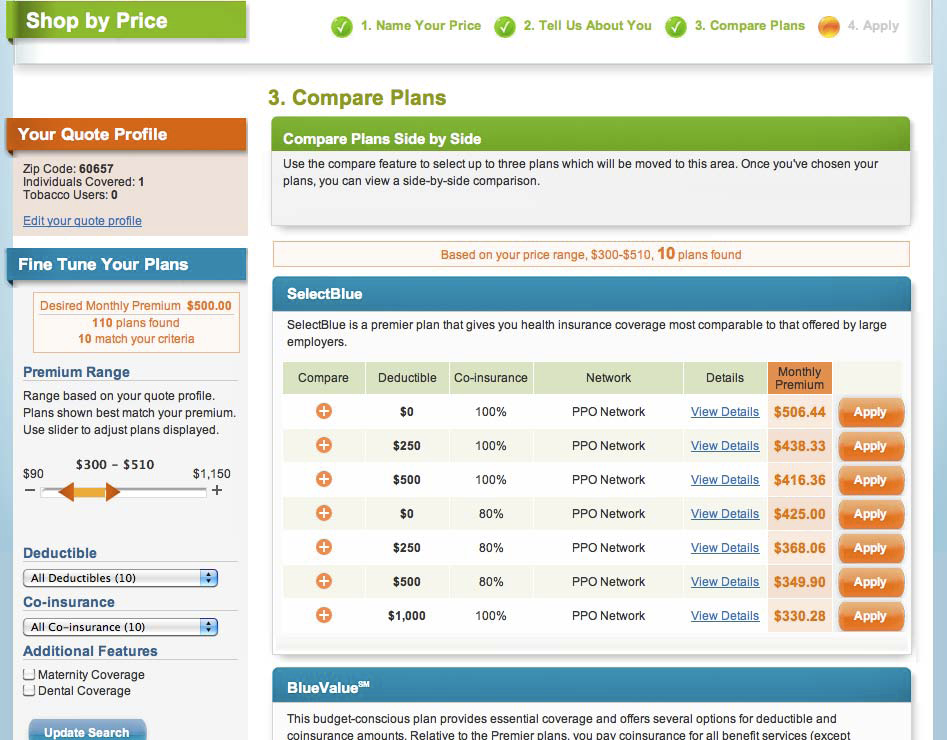This screenshot has width=947, height=740.
Task: Go to step 4. Apply
Action: (873, 26)
